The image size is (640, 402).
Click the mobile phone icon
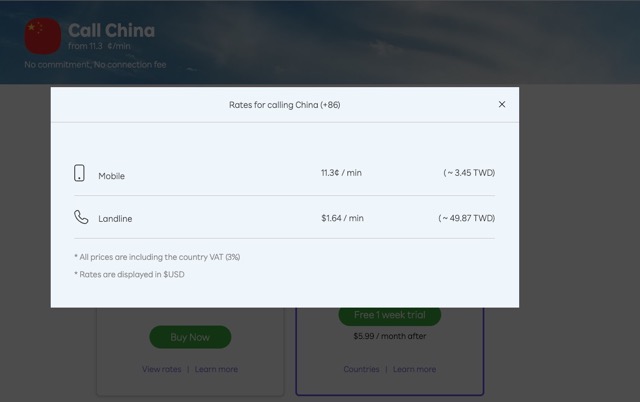pyautogui.click(x=80, y=173)
